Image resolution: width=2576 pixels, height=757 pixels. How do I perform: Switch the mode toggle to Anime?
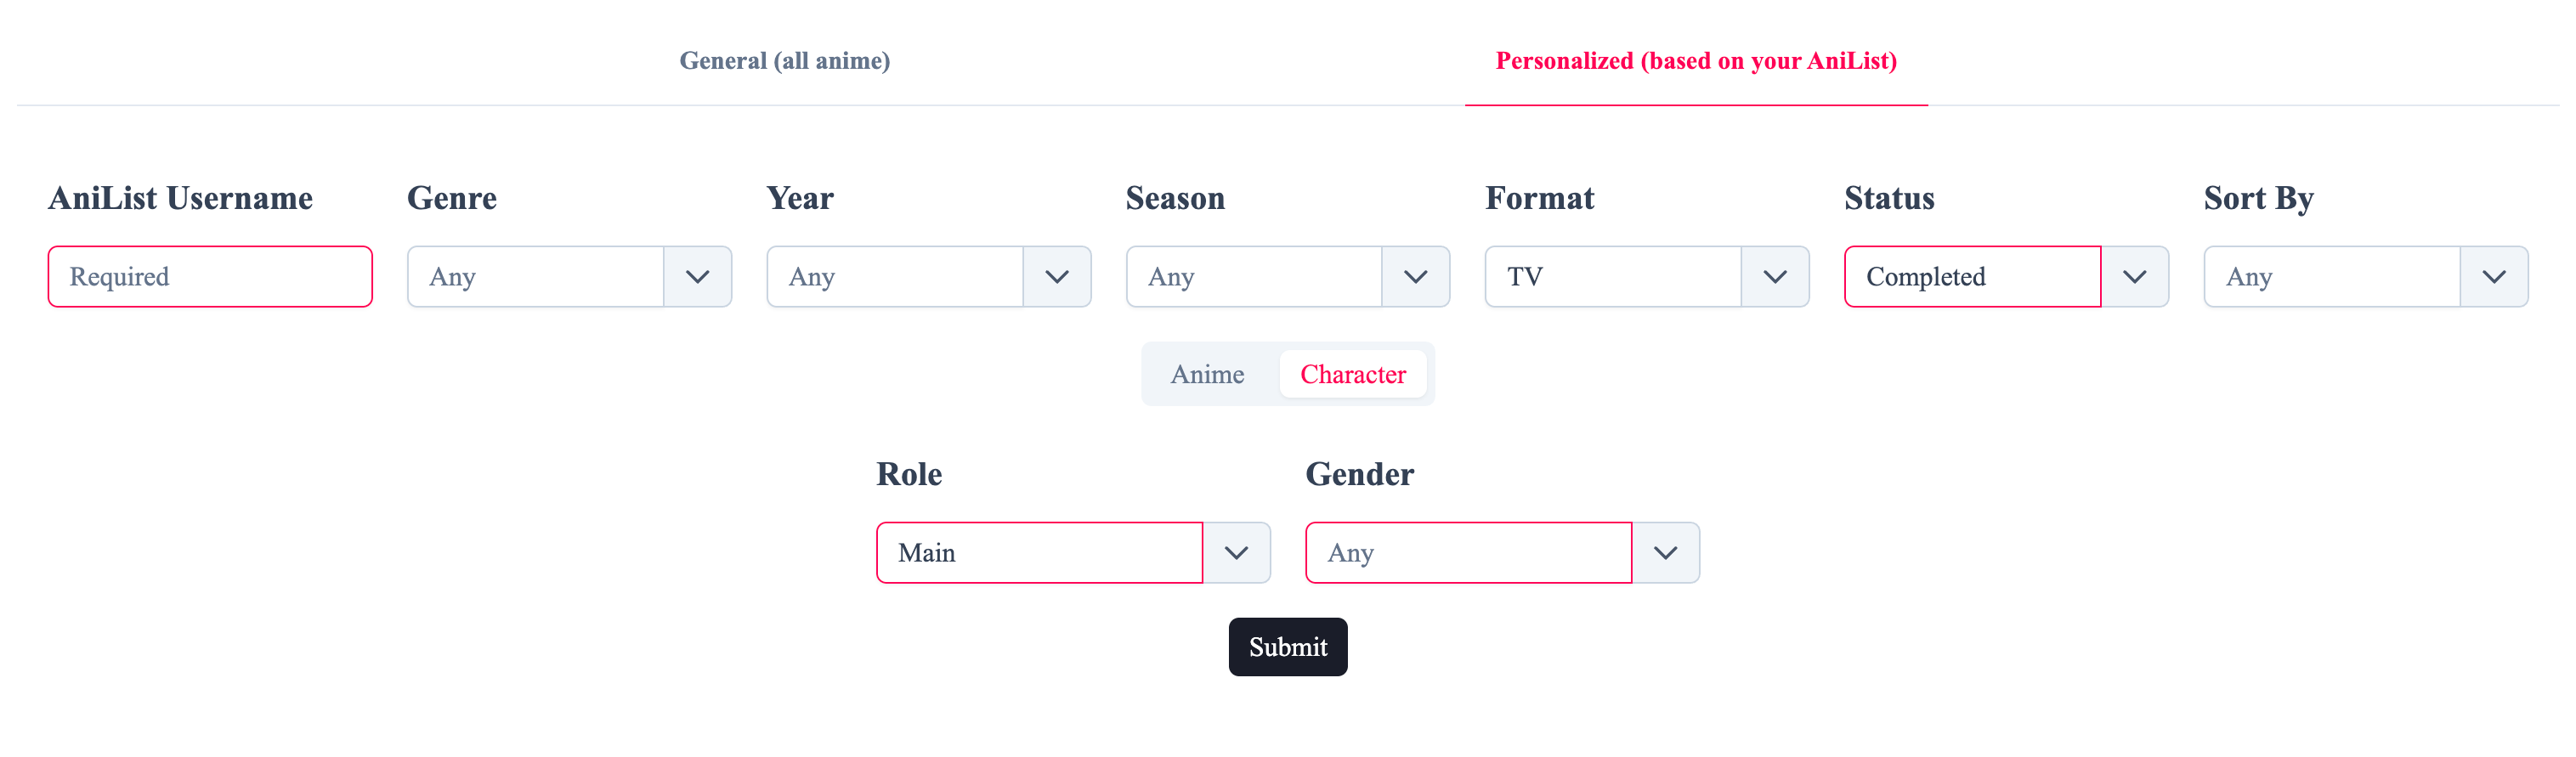point(1208,374)
